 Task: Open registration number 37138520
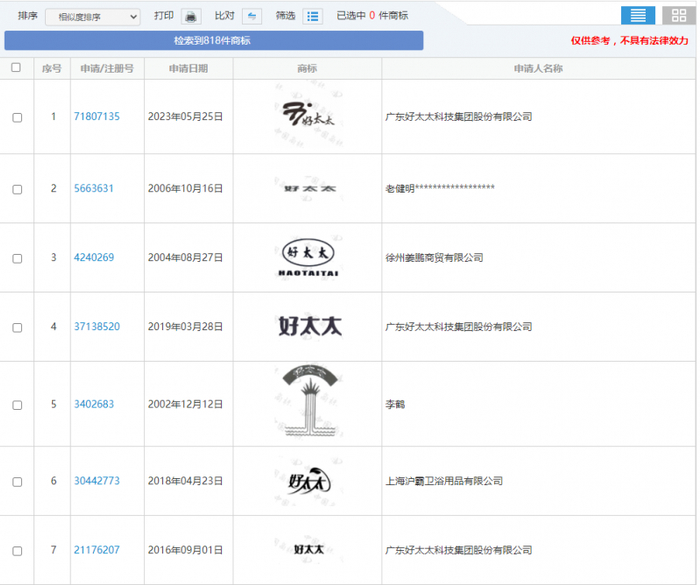tap(97, 327)
